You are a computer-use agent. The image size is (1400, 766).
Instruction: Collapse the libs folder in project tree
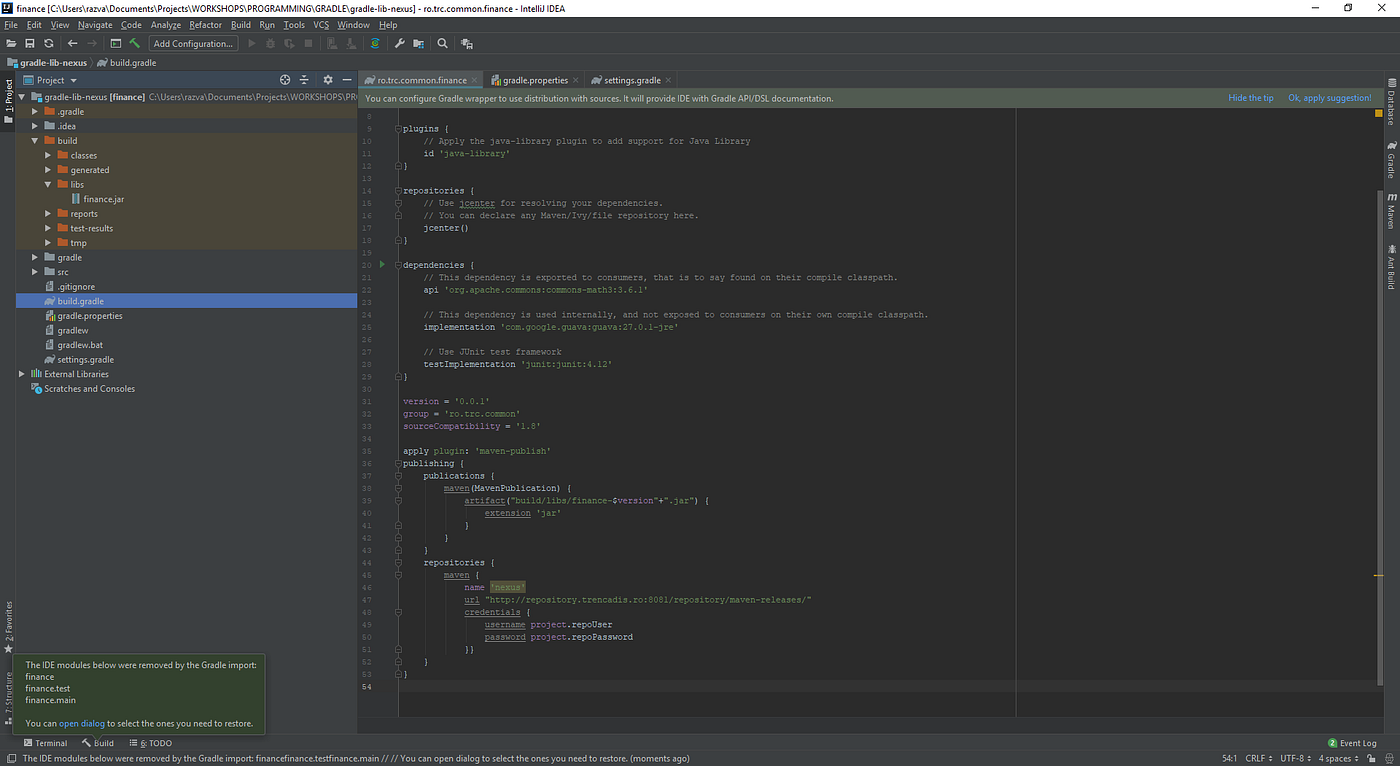click(48, 185)
